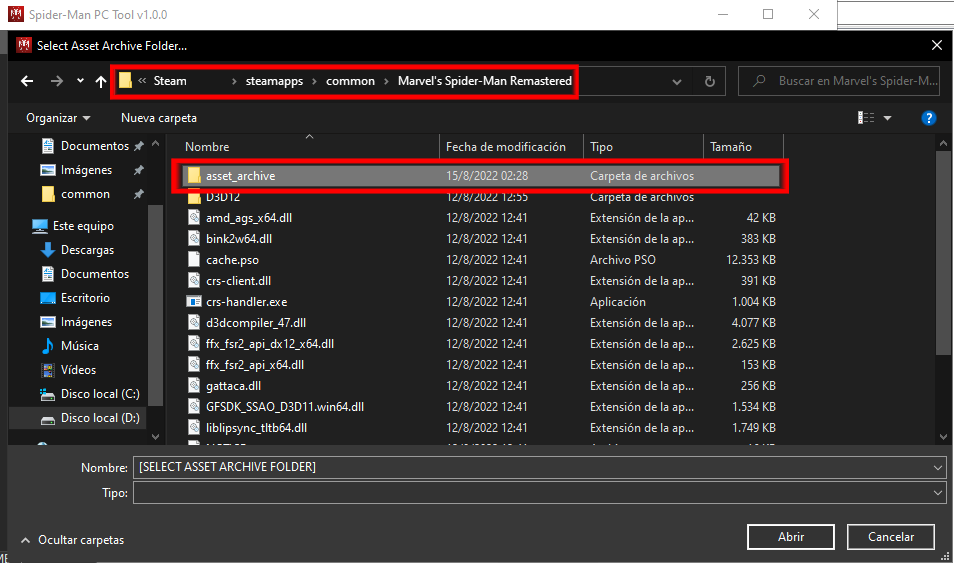This screenshot has width=954, height=563.
Task: Click the folder icon in address bar
Action: point(125,80)
